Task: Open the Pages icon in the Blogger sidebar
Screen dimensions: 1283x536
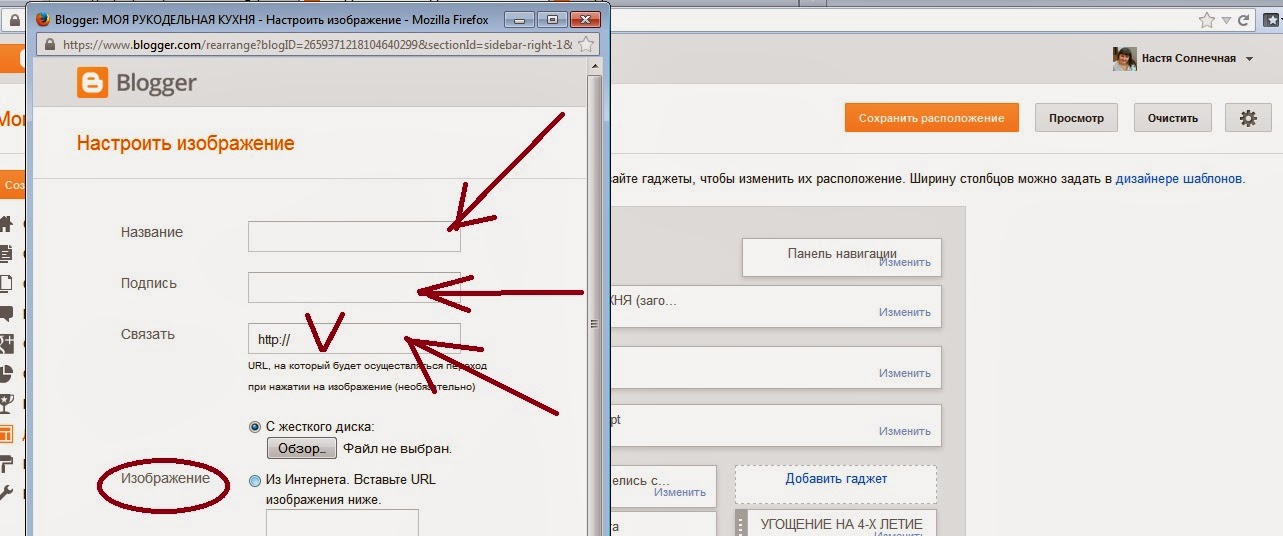Action: (x=6, y=283)
